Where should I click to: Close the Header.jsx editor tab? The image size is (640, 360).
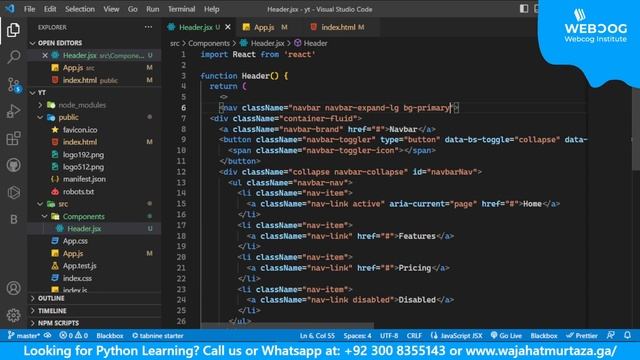[228, 27]
